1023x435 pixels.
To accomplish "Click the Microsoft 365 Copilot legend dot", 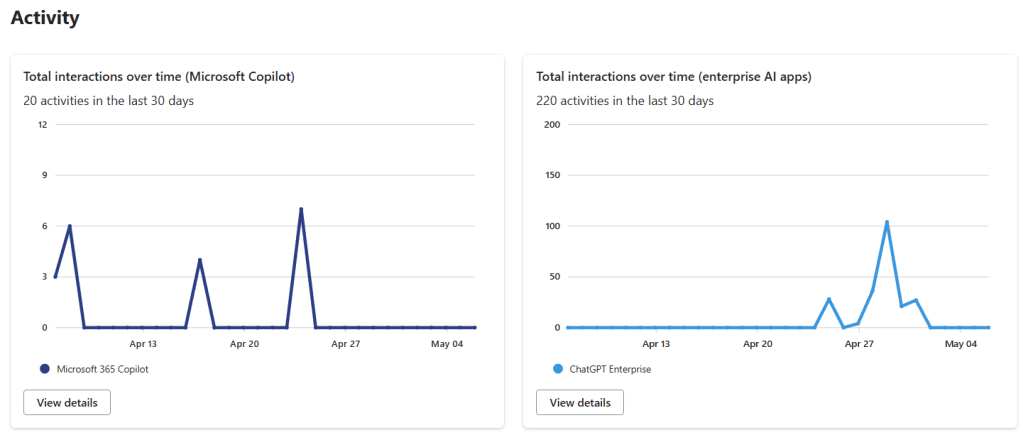I will [x=44, y=369].
